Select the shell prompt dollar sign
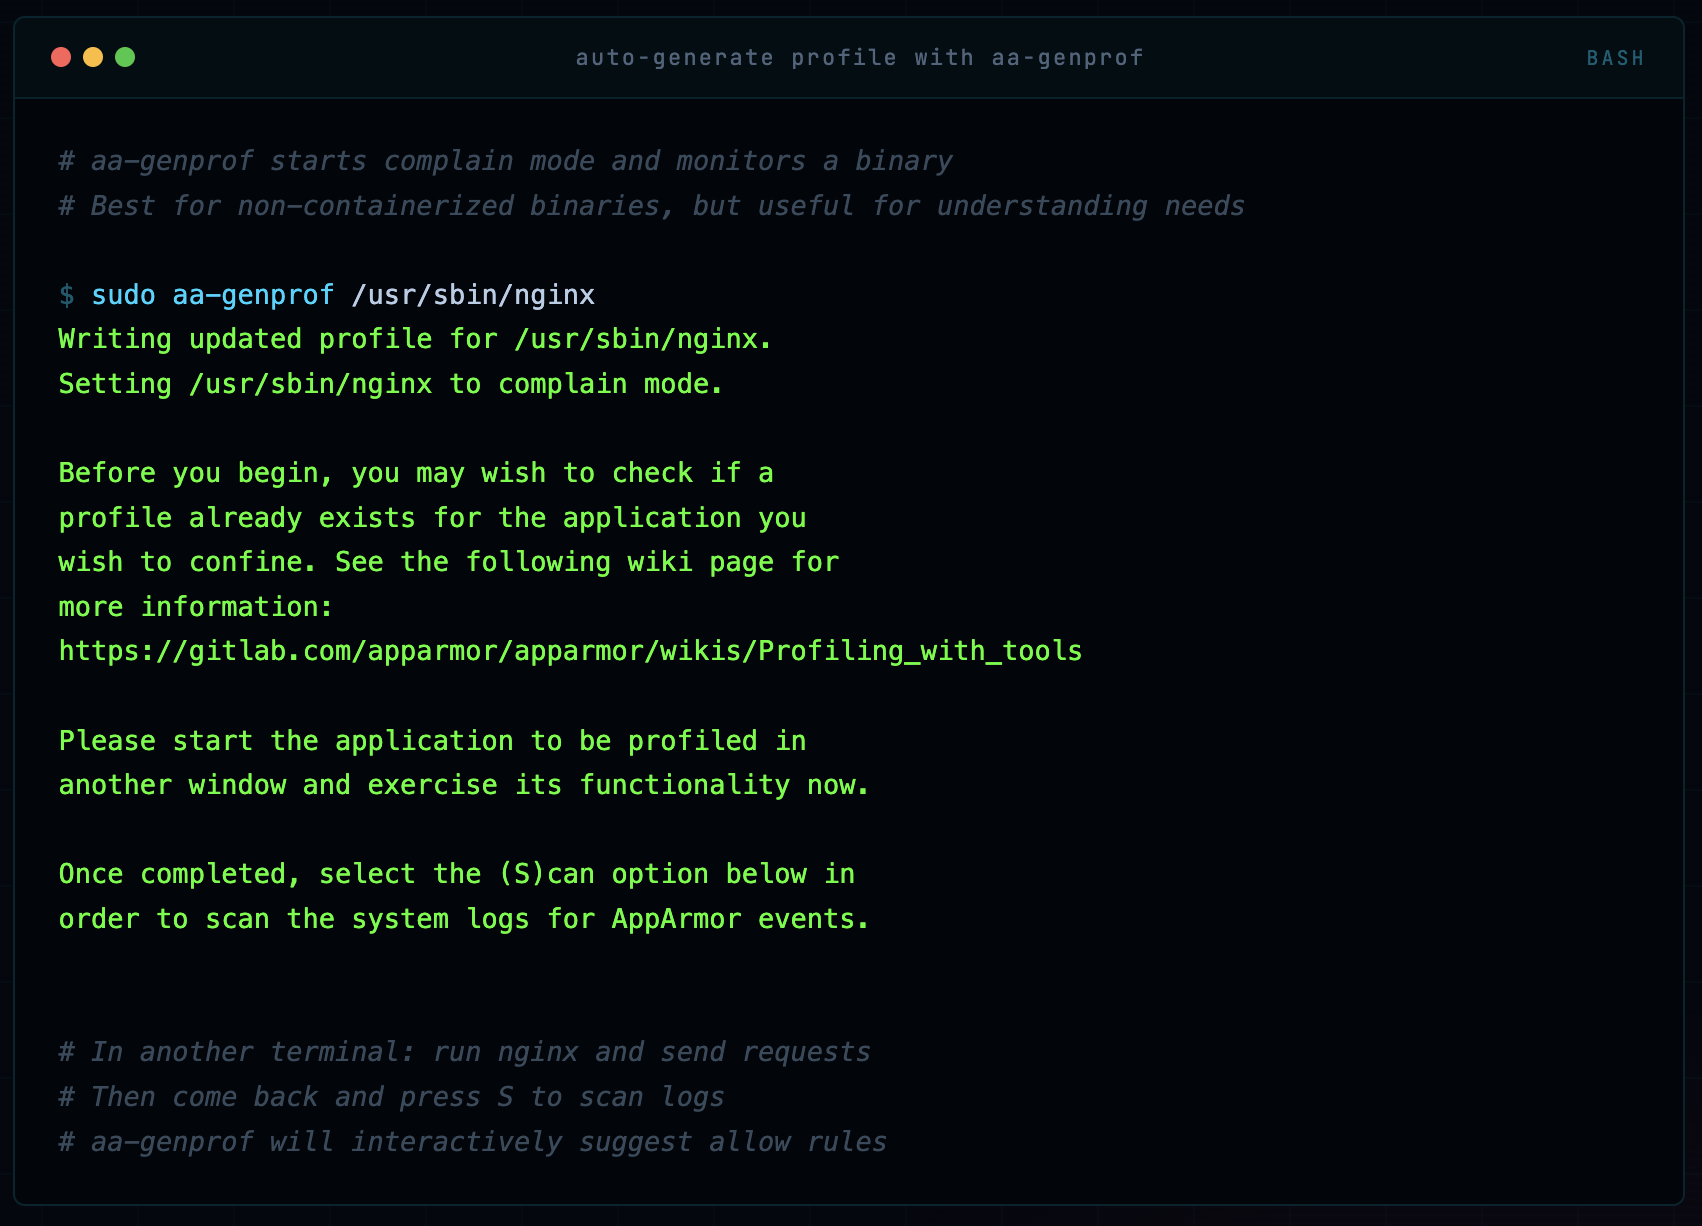 (66, 295)
